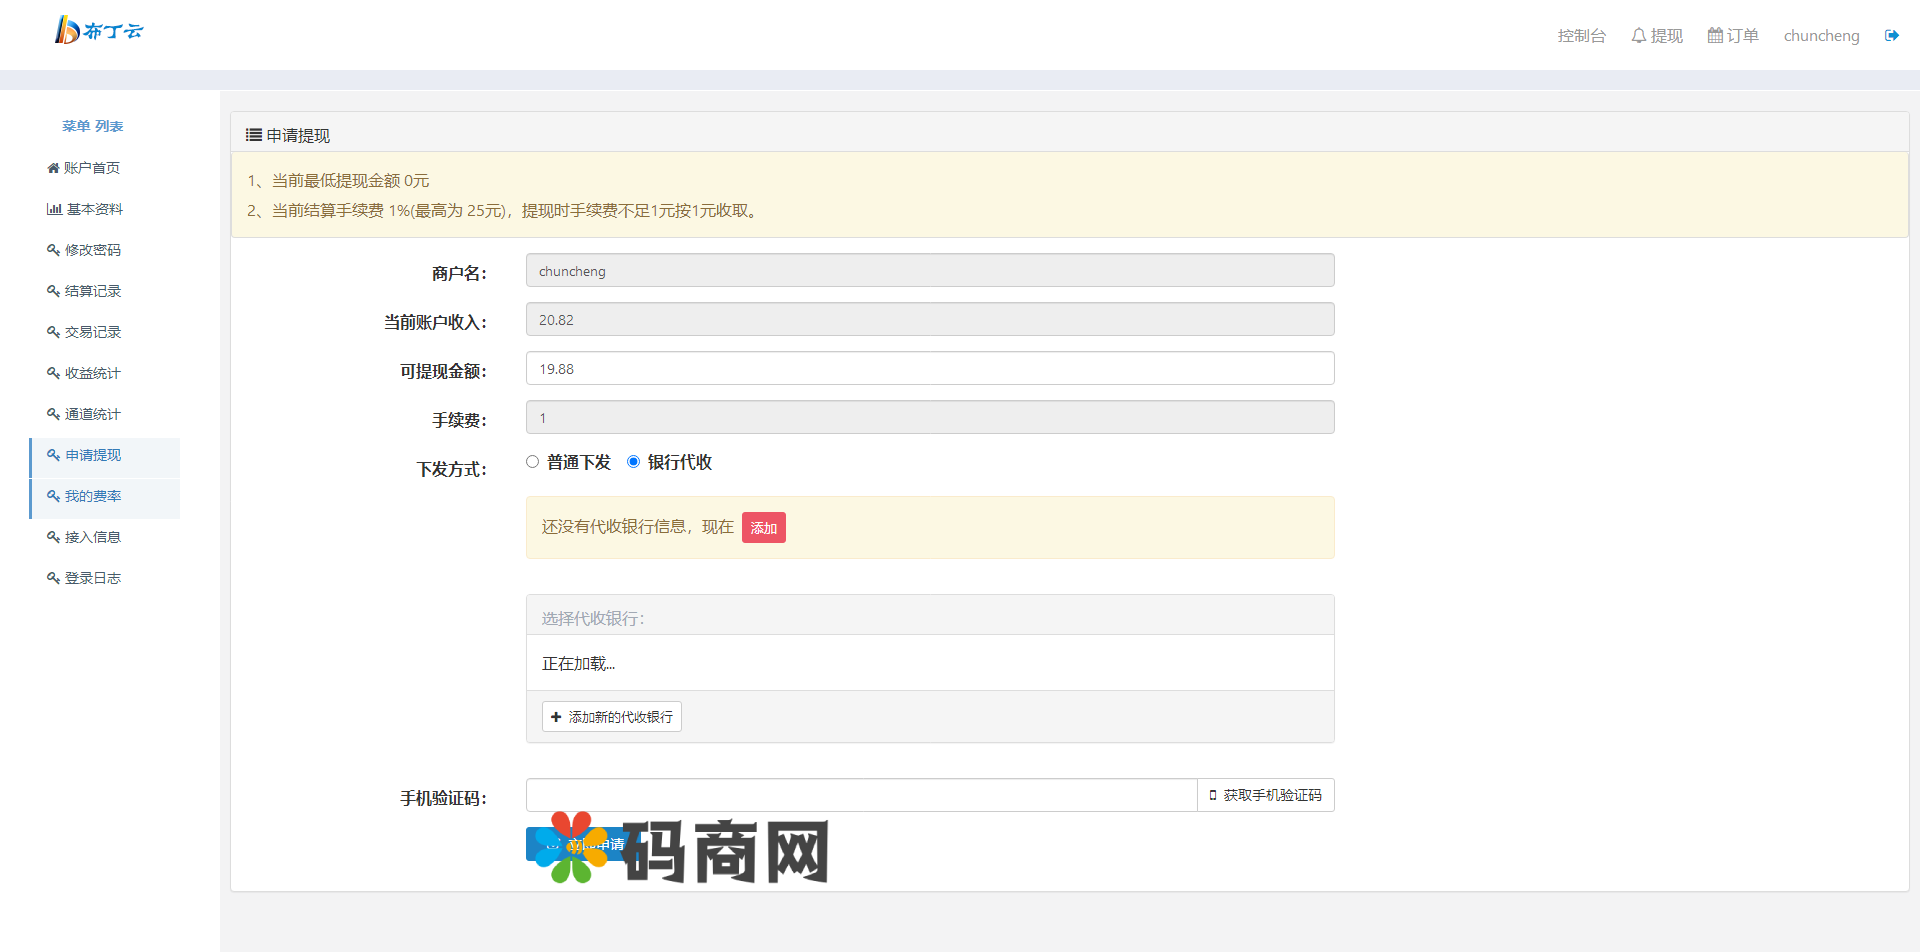The height and width of the screenshot is (952, 1920).
Task: Focus the 手机验证码 text field
Action: 861,795
